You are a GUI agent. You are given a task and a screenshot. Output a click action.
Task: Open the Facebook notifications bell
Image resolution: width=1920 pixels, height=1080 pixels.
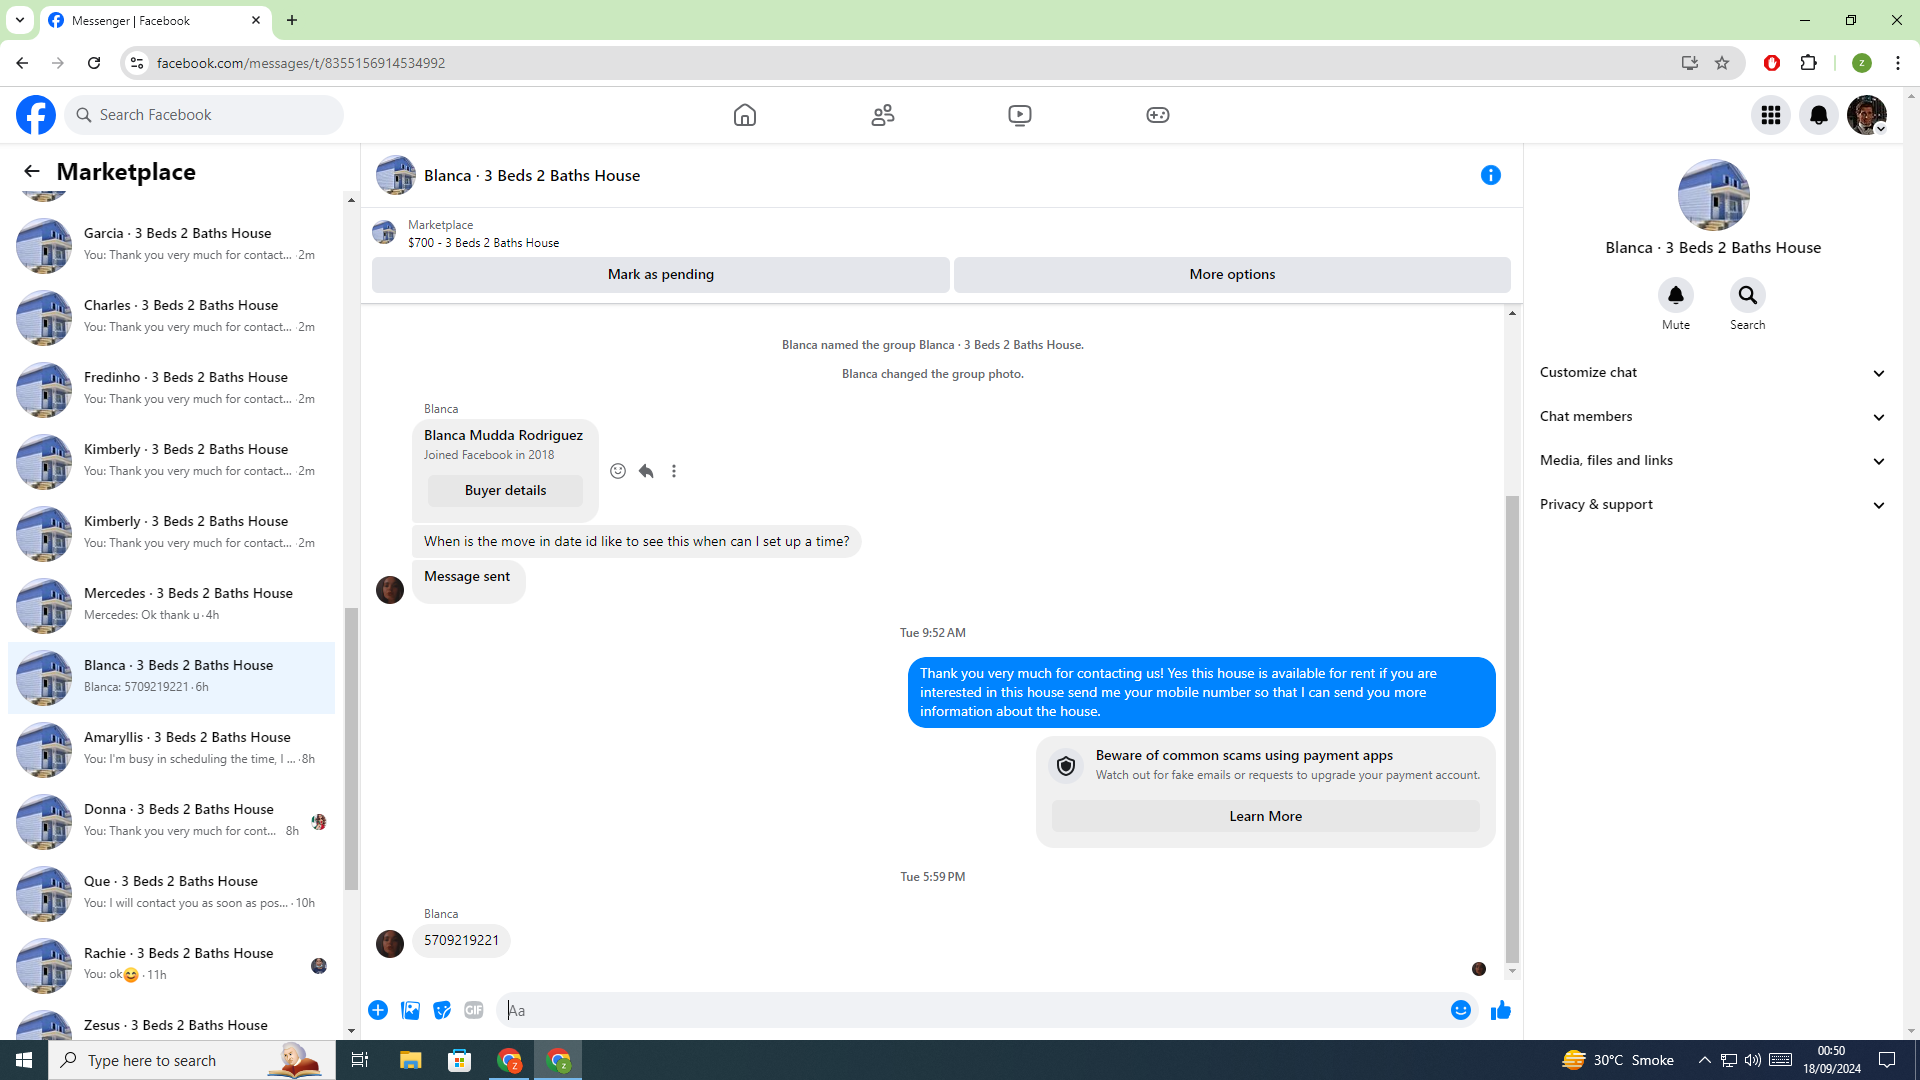(1818, 115)
